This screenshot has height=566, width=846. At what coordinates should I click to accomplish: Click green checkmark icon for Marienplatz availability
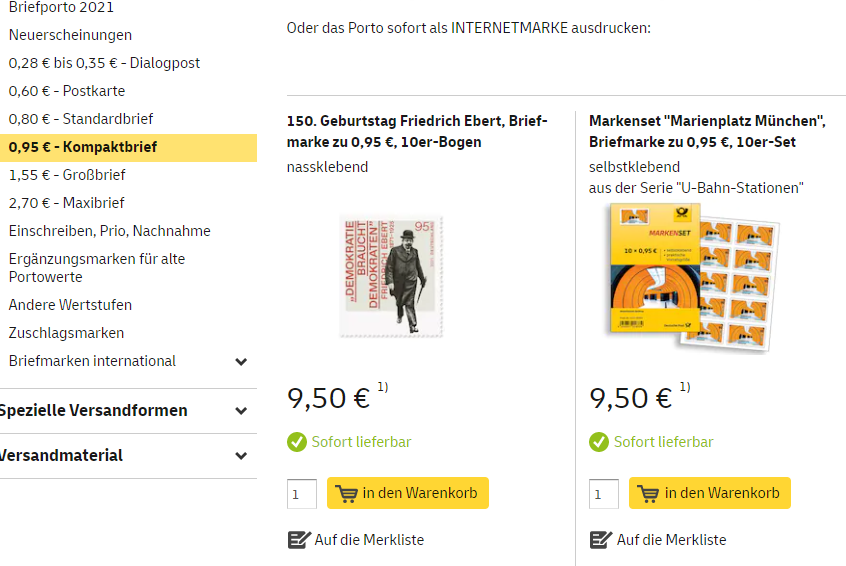[599, 442]
